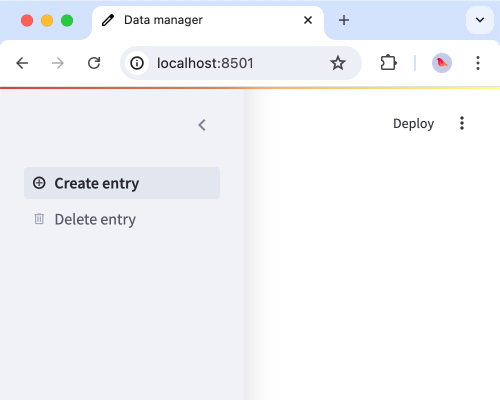Open the Create entry page

(122, 183)
